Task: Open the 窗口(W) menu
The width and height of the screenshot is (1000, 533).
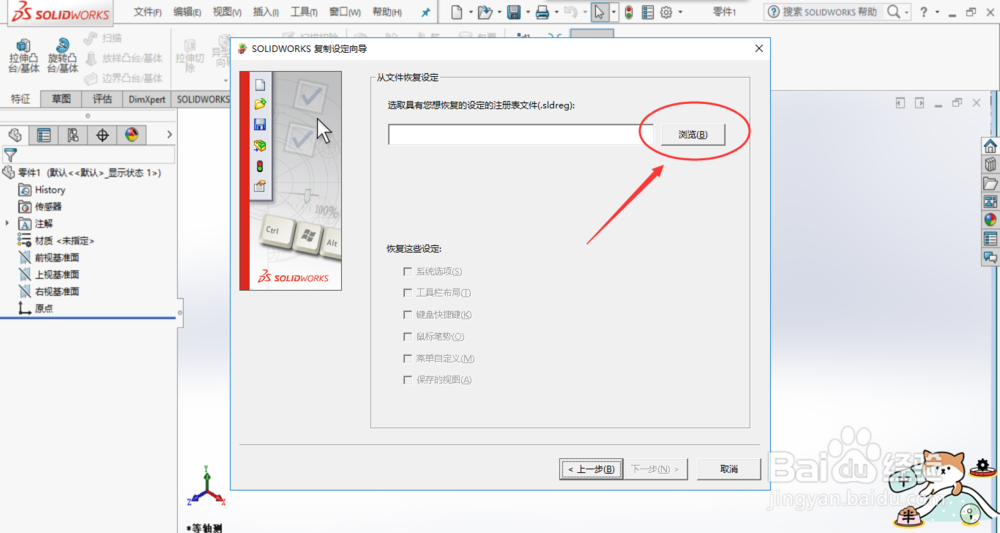Action: 344,12
